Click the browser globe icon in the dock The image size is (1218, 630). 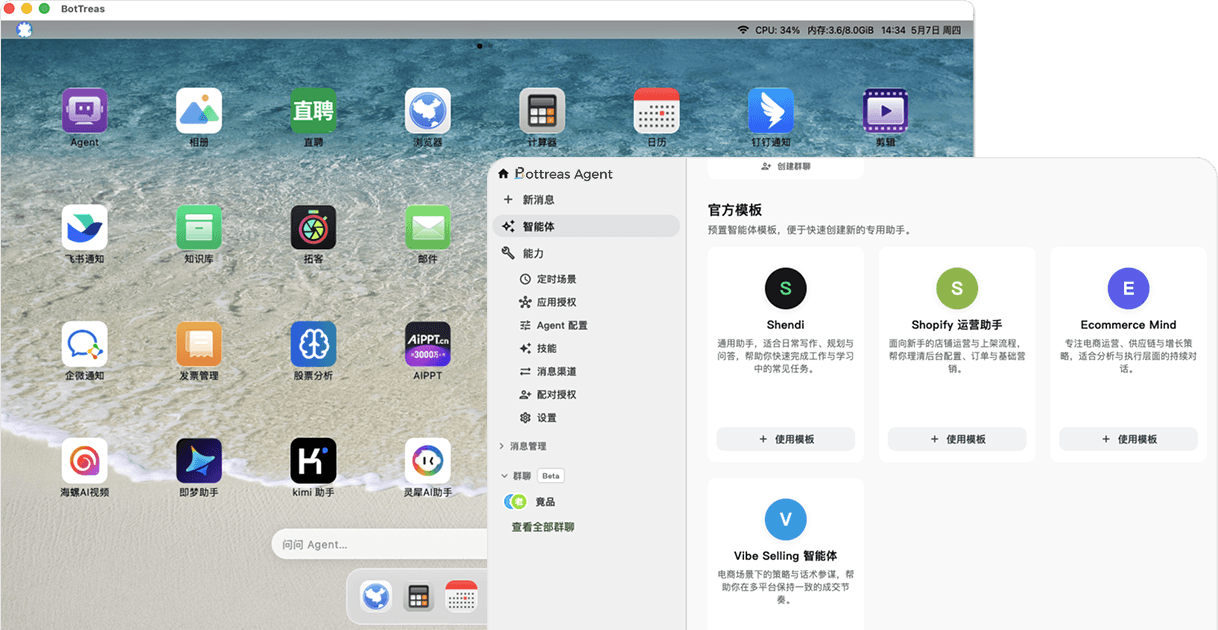[376, 597]
